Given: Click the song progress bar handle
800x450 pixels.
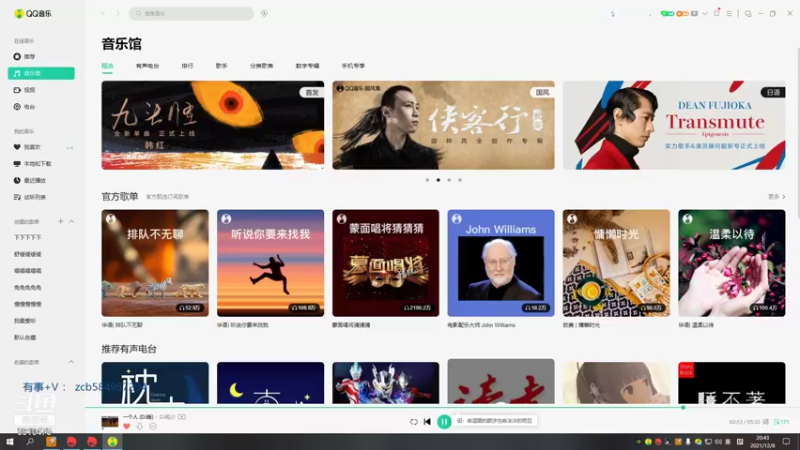Looking at the screenshot, I should pos(683,407).
